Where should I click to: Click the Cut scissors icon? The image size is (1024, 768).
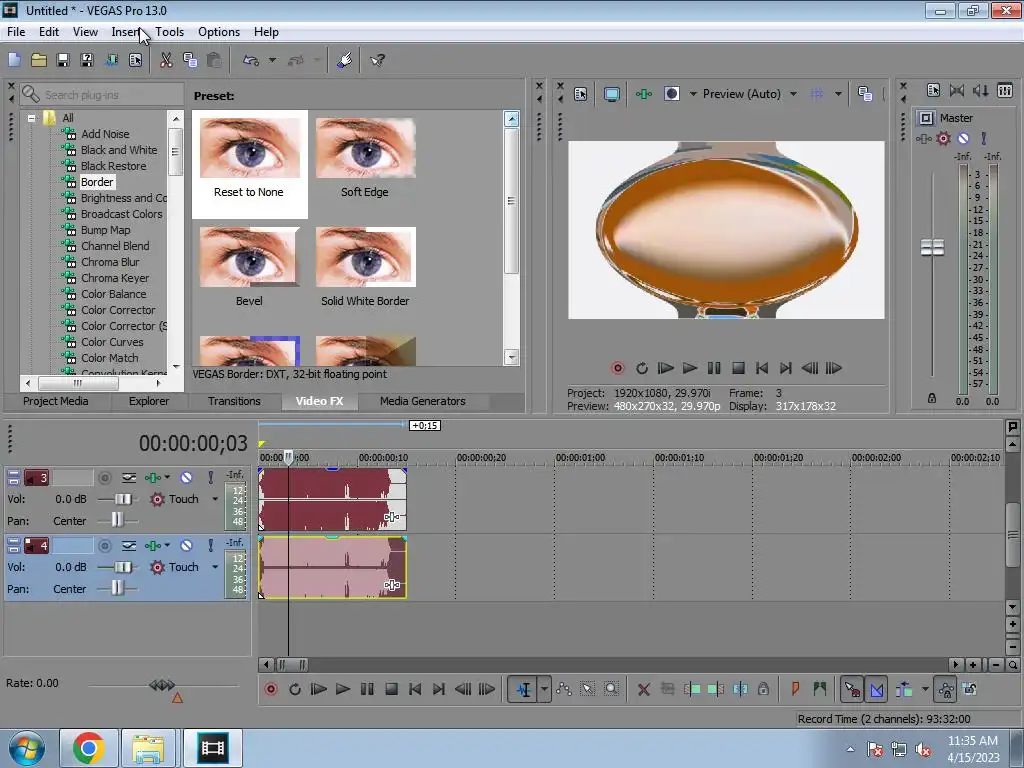(167, 60)
